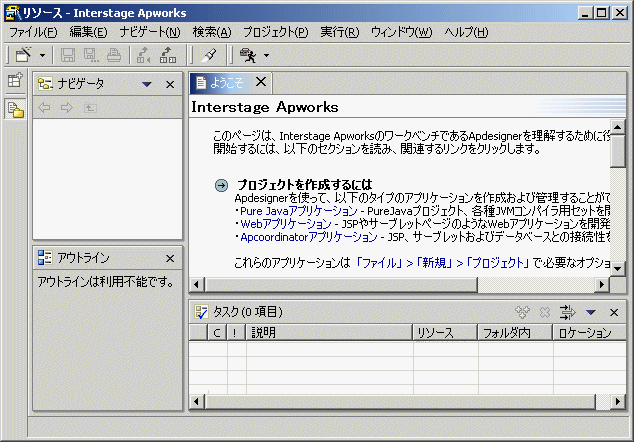Select the Resource perspective icon
634x442 pixels.
click(15, 109)
